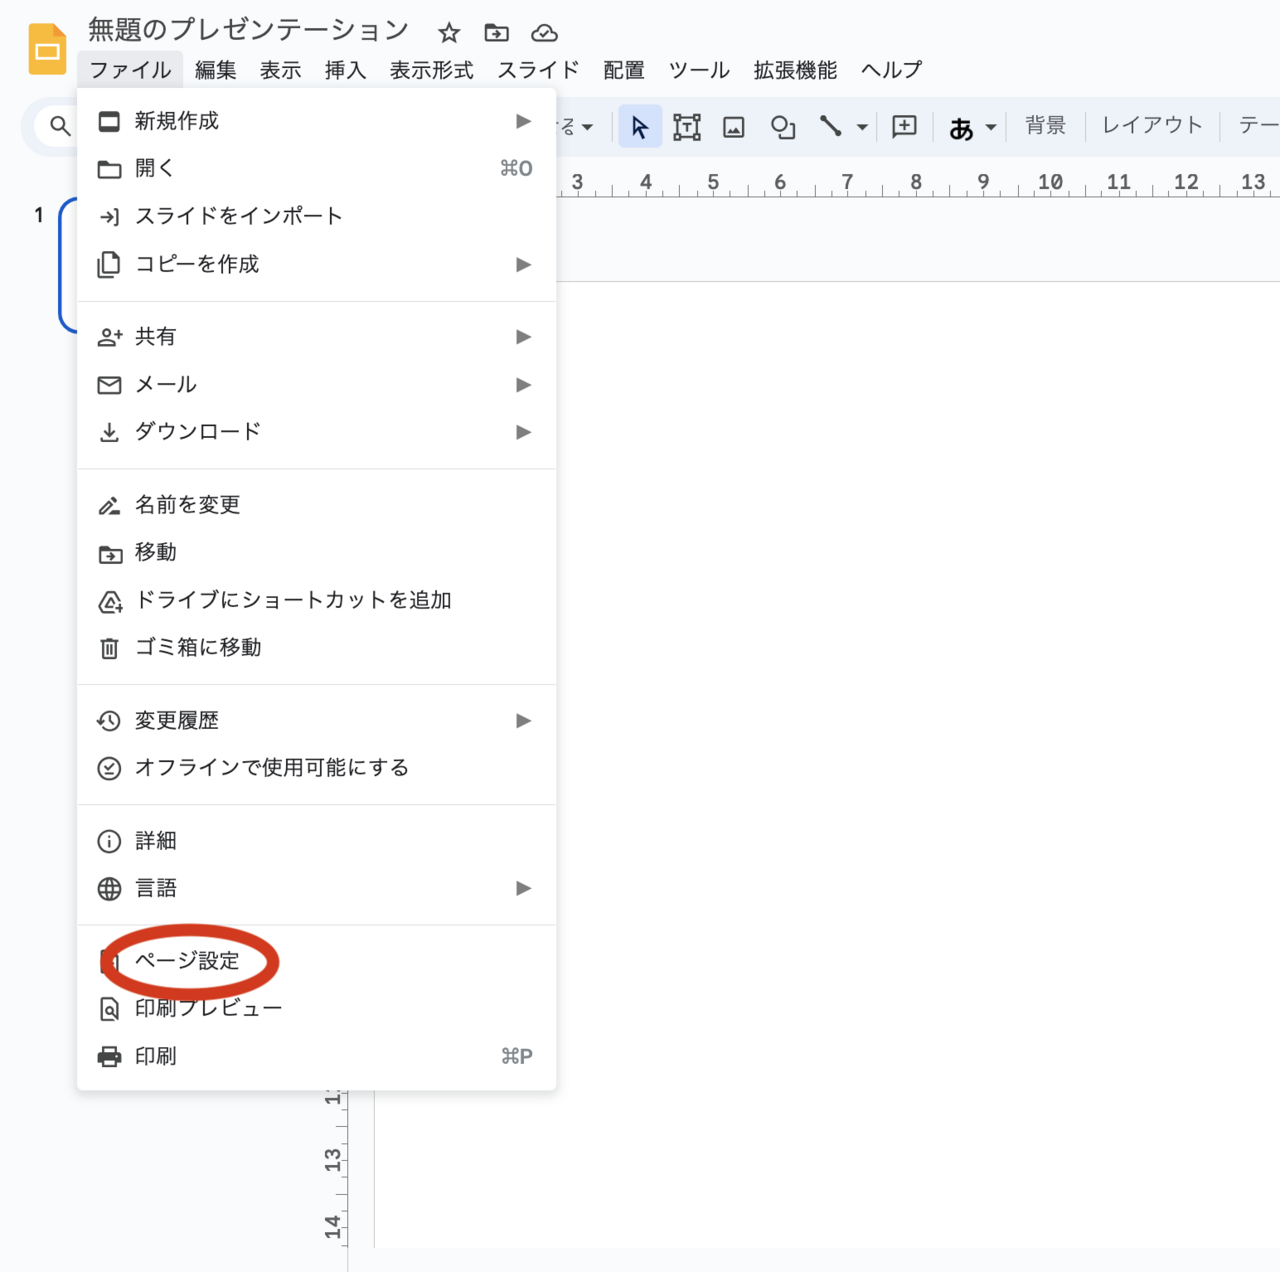Click the insert image toolbar icon

(734, 126)
